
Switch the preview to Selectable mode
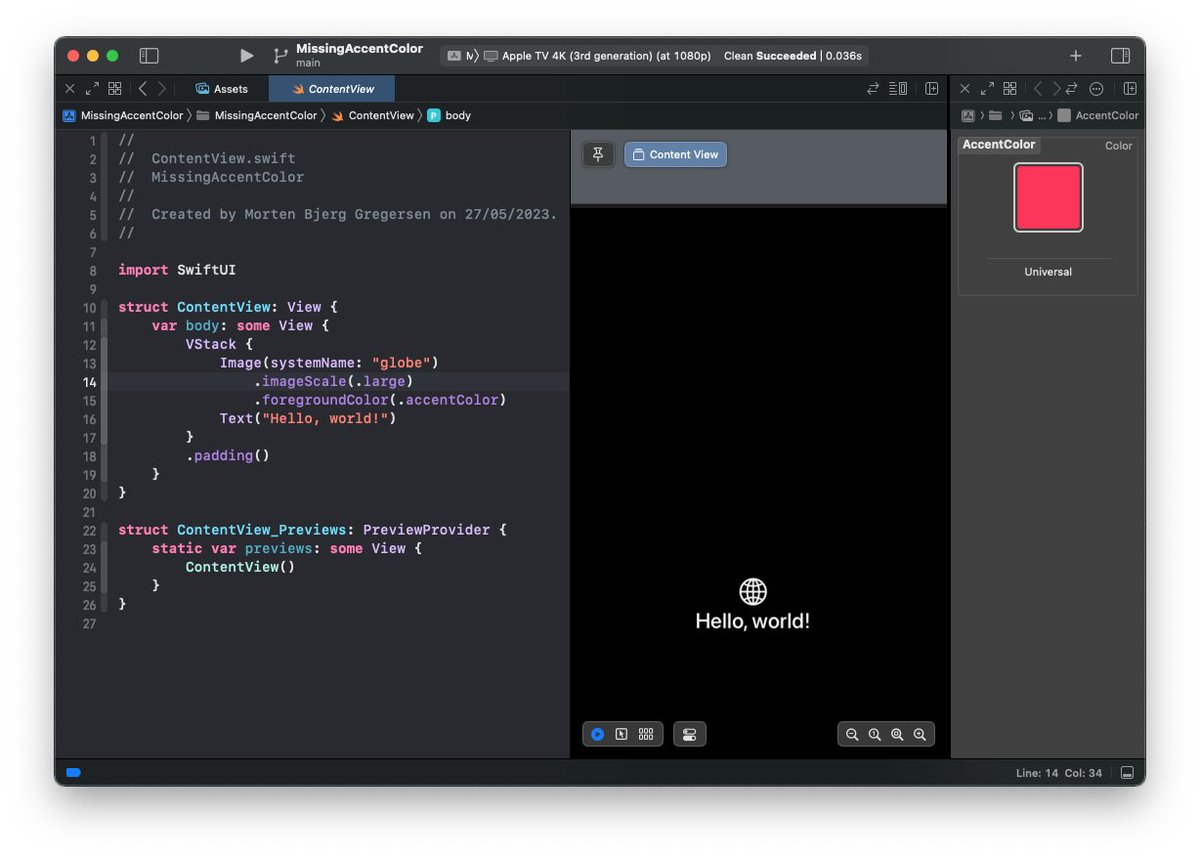[x=621, y=734]
